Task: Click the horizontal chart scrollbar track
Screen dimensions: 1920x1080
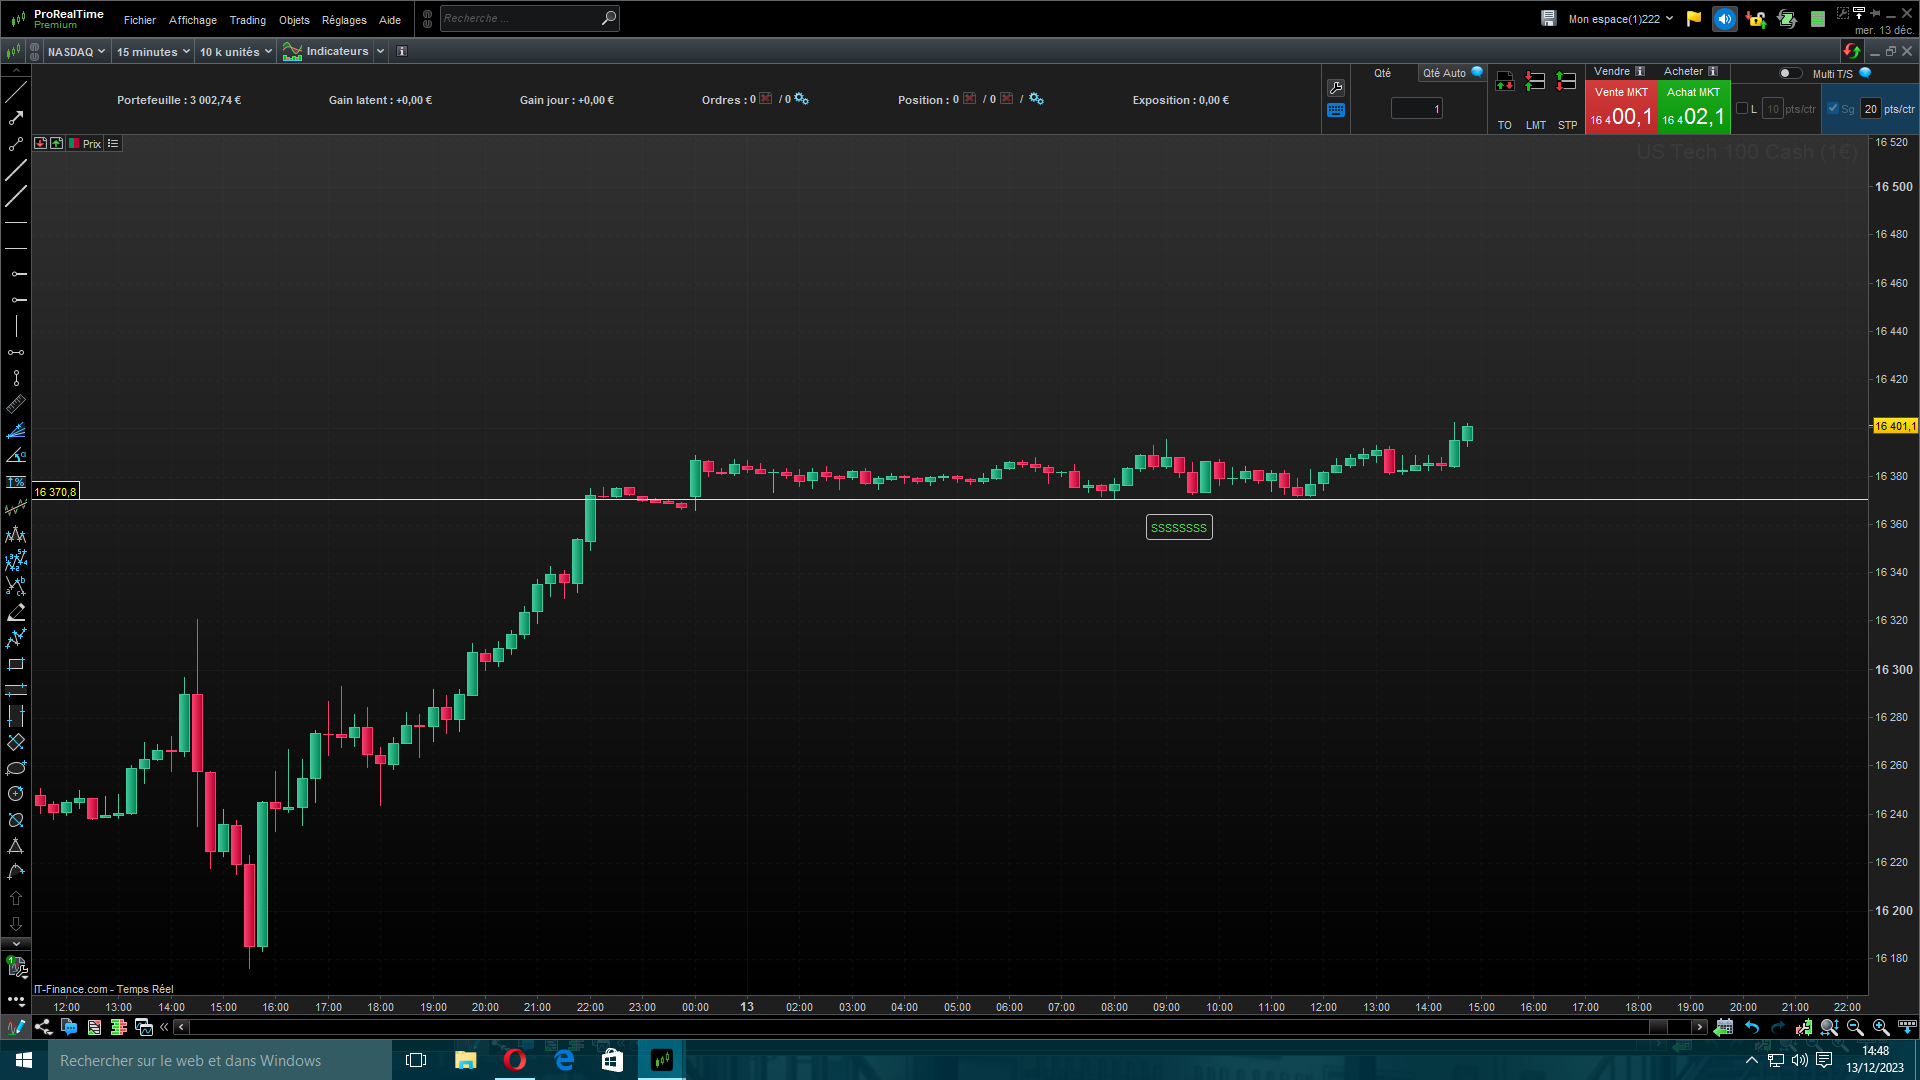Action: pyautogui.click(x=900, y=1027)
